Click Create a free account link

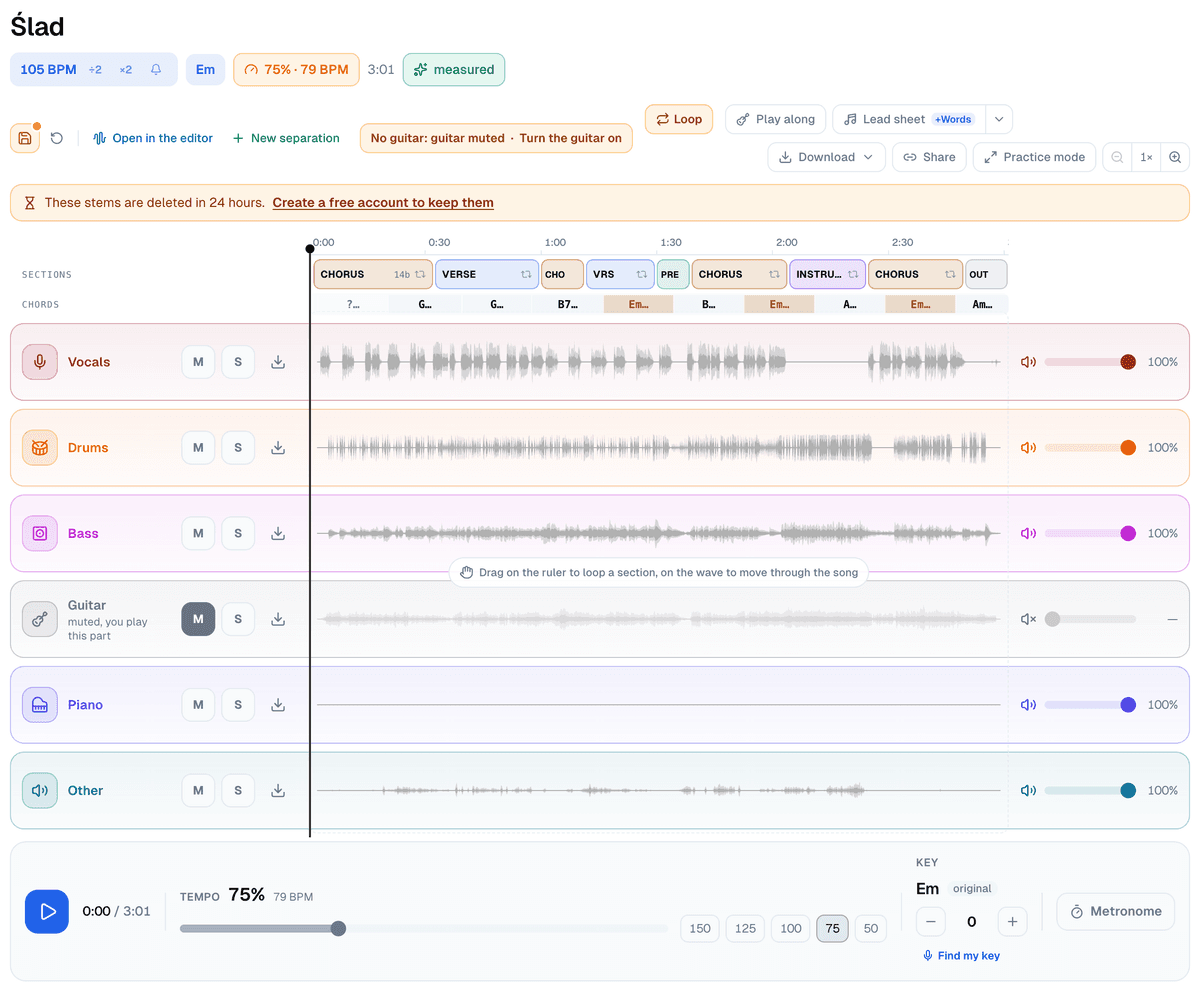383,203
